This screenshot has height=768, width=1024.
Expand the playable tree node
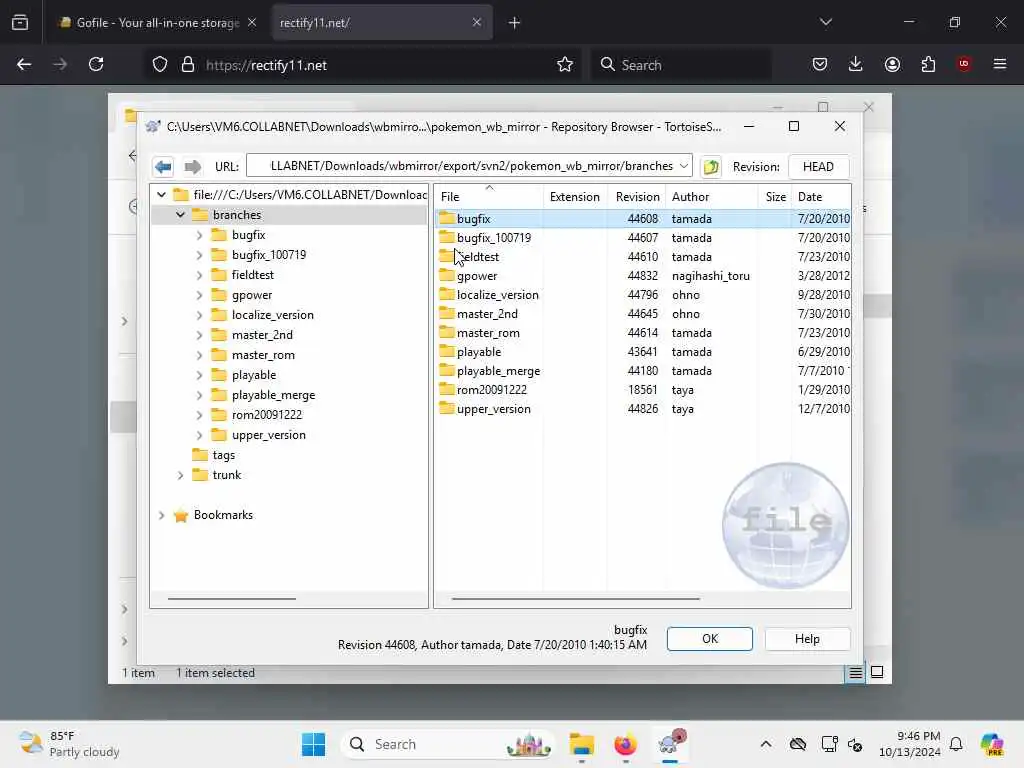click(199, 375)
